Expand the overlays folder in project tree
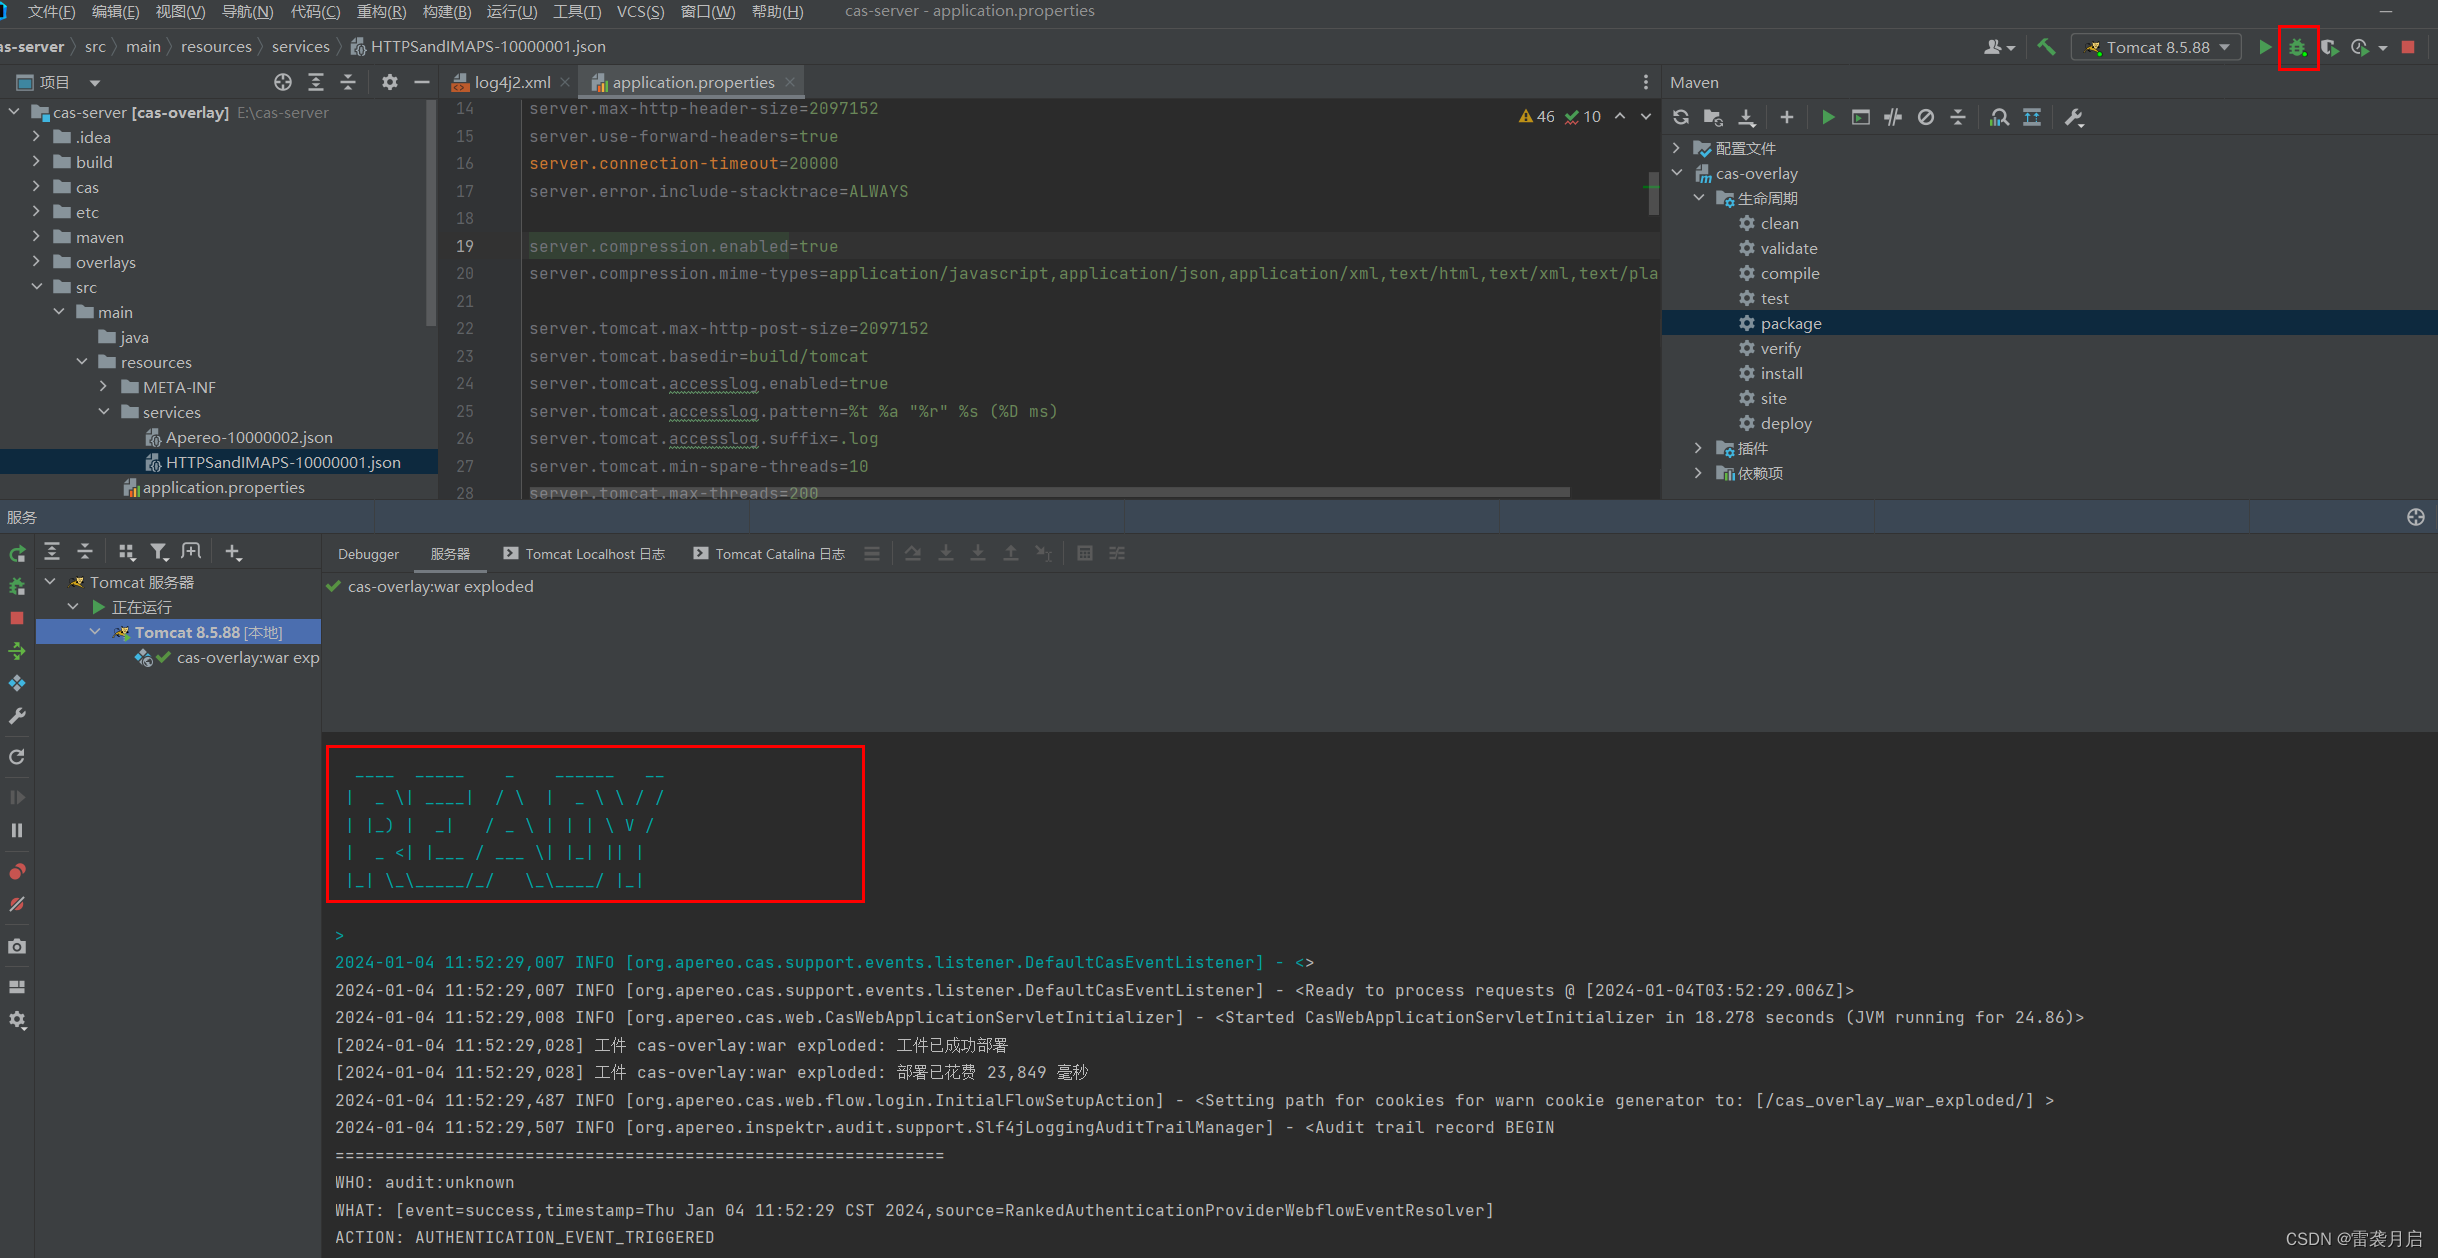Screen dimensions: 2438x1258 (36, 262)
